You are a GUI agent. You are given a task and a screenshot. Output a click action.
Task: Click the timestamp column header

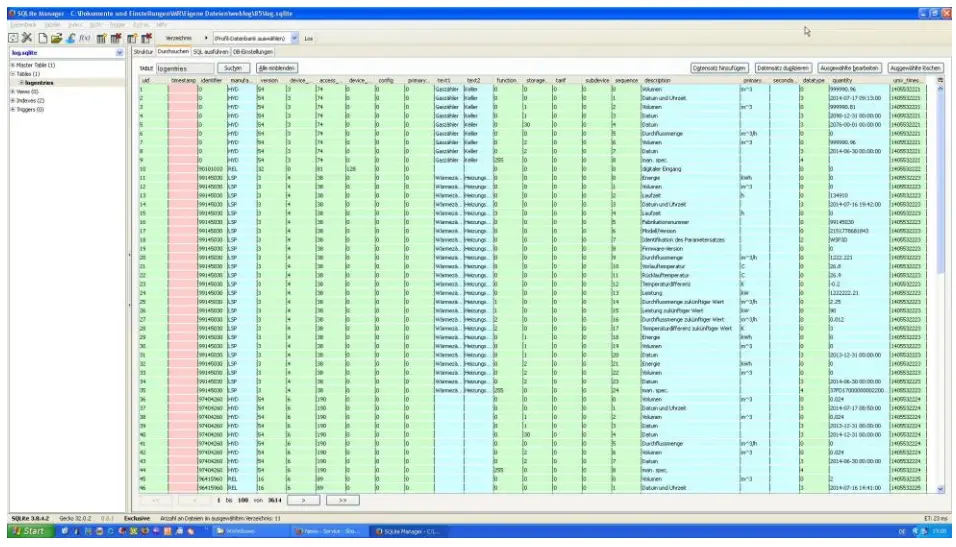tap(183, 80)
